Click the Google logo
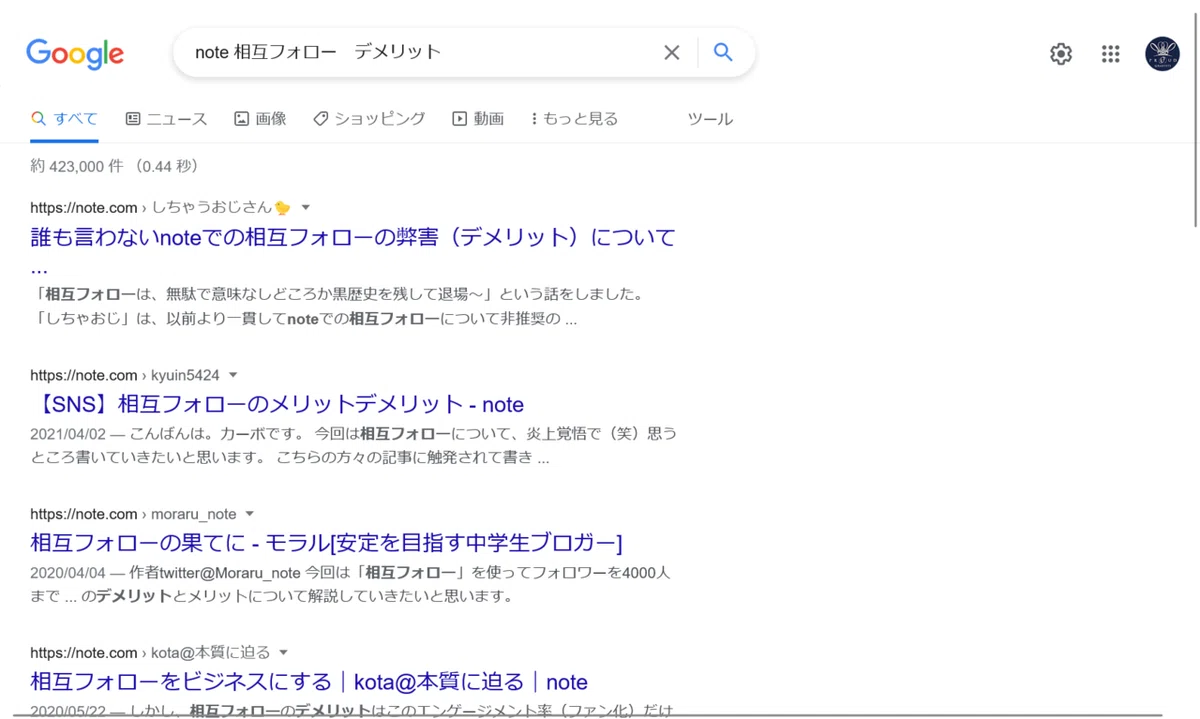Viewport: 1200px width, 719px height. tap(75, 54)
